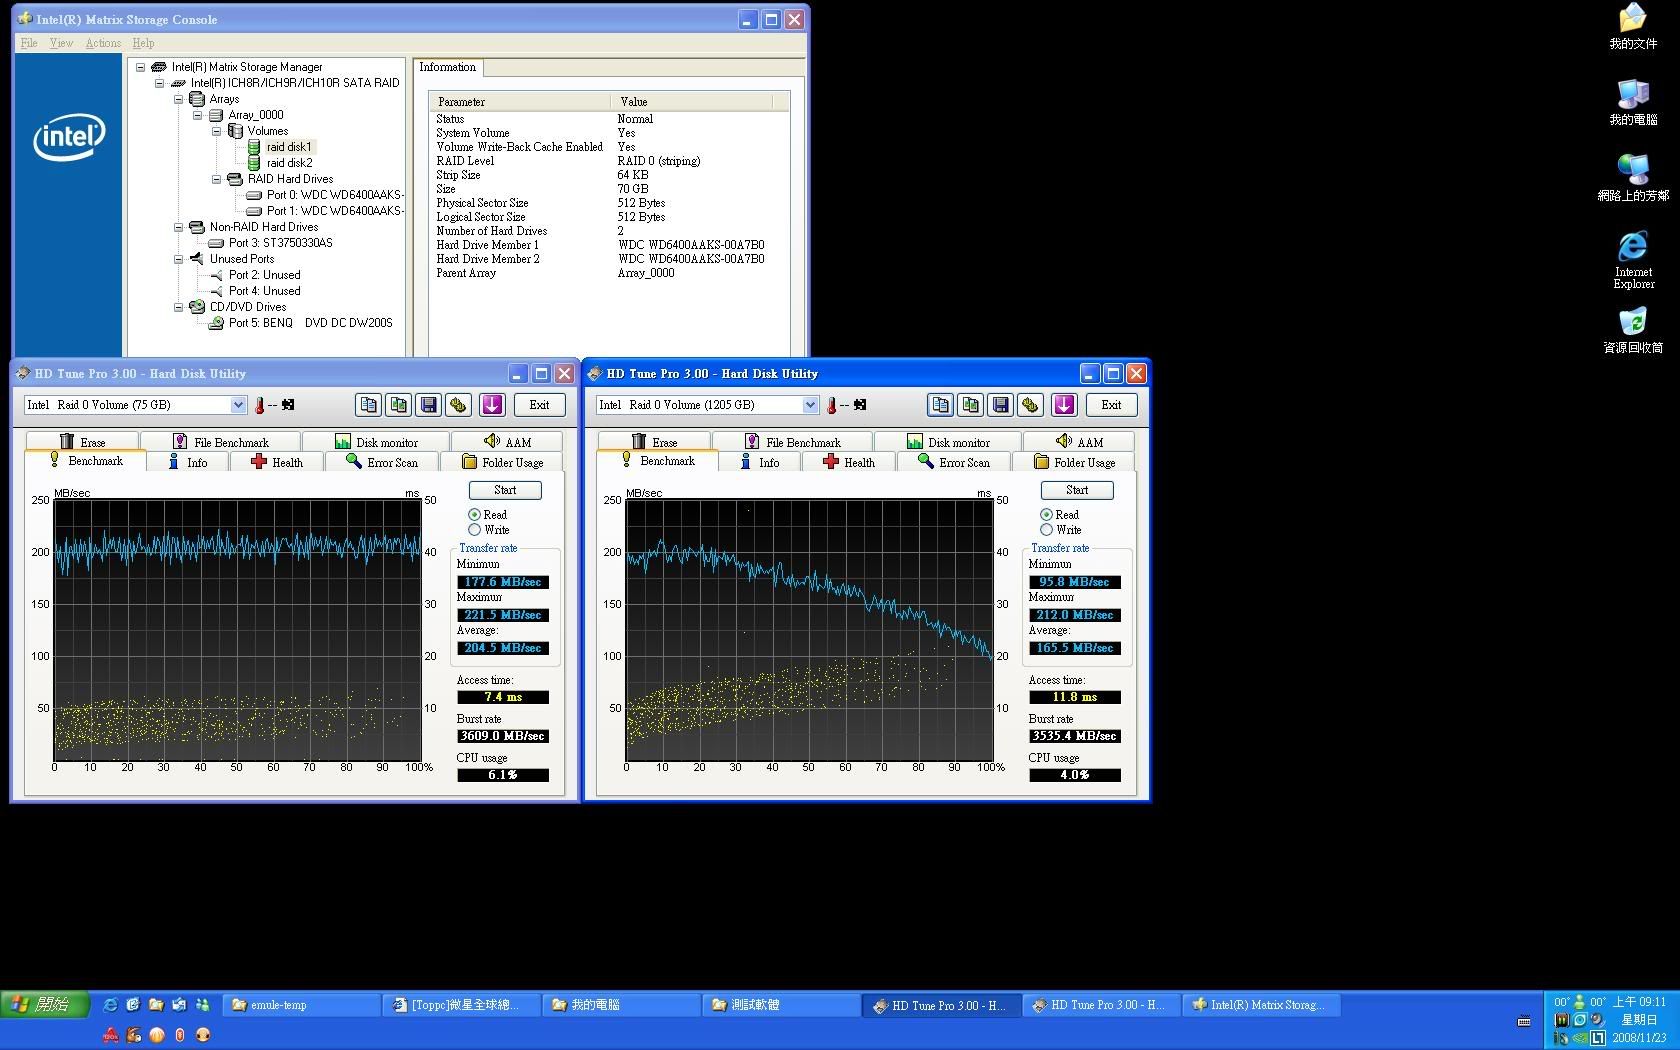Open Disk monitor tab in 1205 GB window

pyautogui.click(x=948, y=442)
